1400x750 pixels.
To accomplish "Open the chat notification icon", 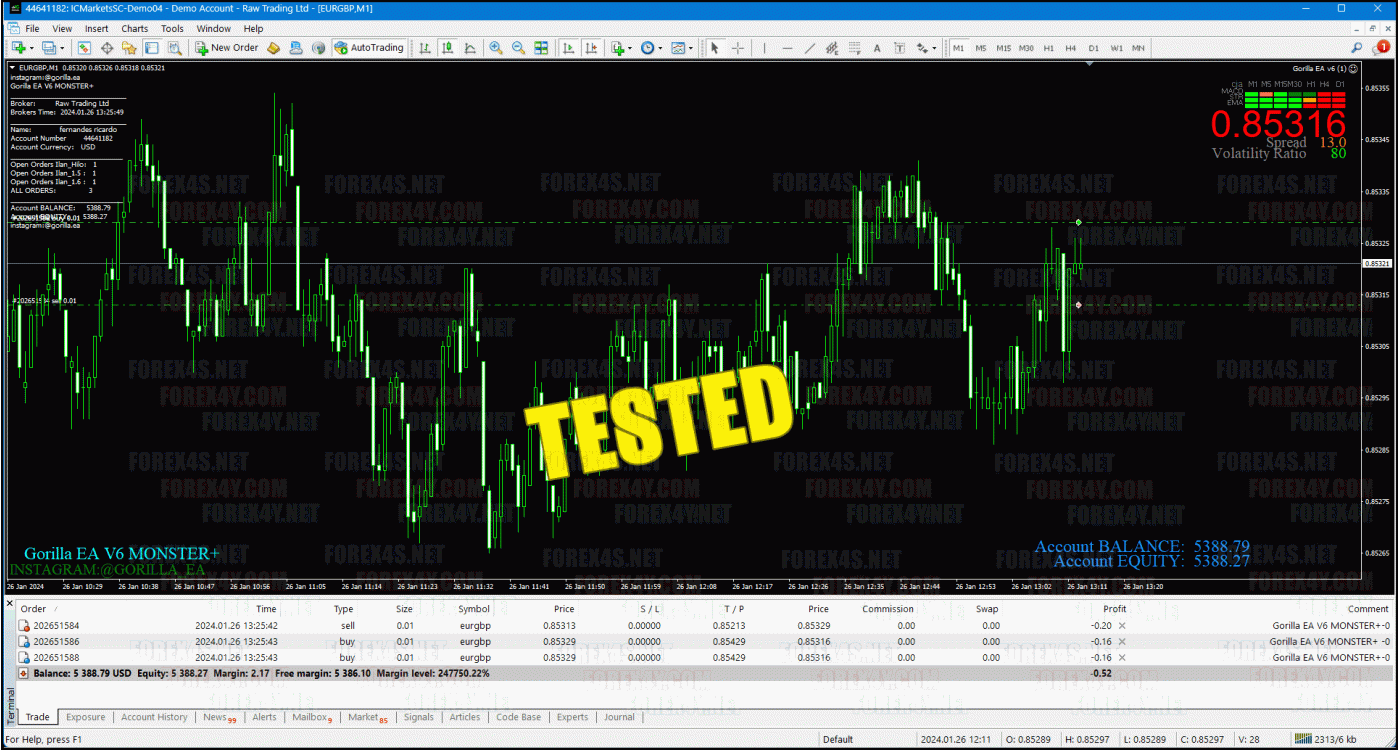I will click(1381, 47).
